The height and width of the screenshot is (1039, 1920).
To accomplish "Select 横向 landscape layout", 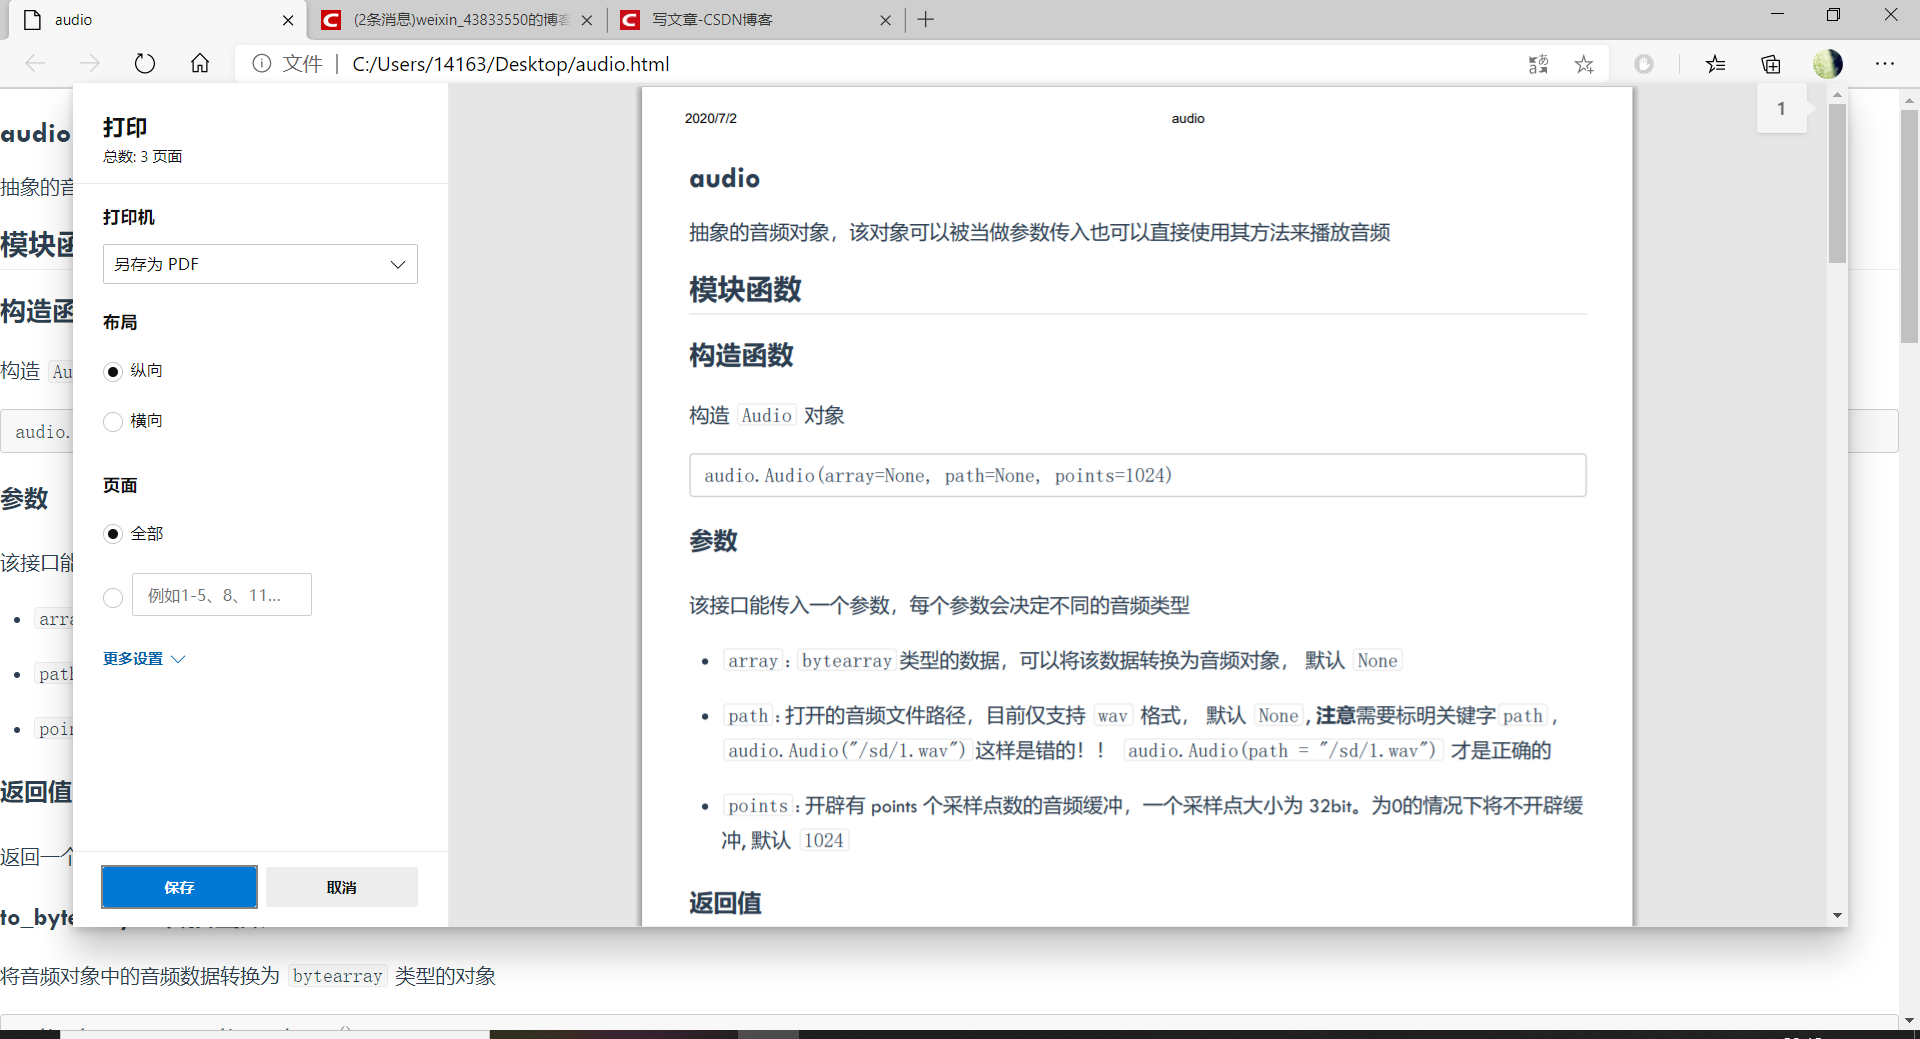I will click(113, 422).
